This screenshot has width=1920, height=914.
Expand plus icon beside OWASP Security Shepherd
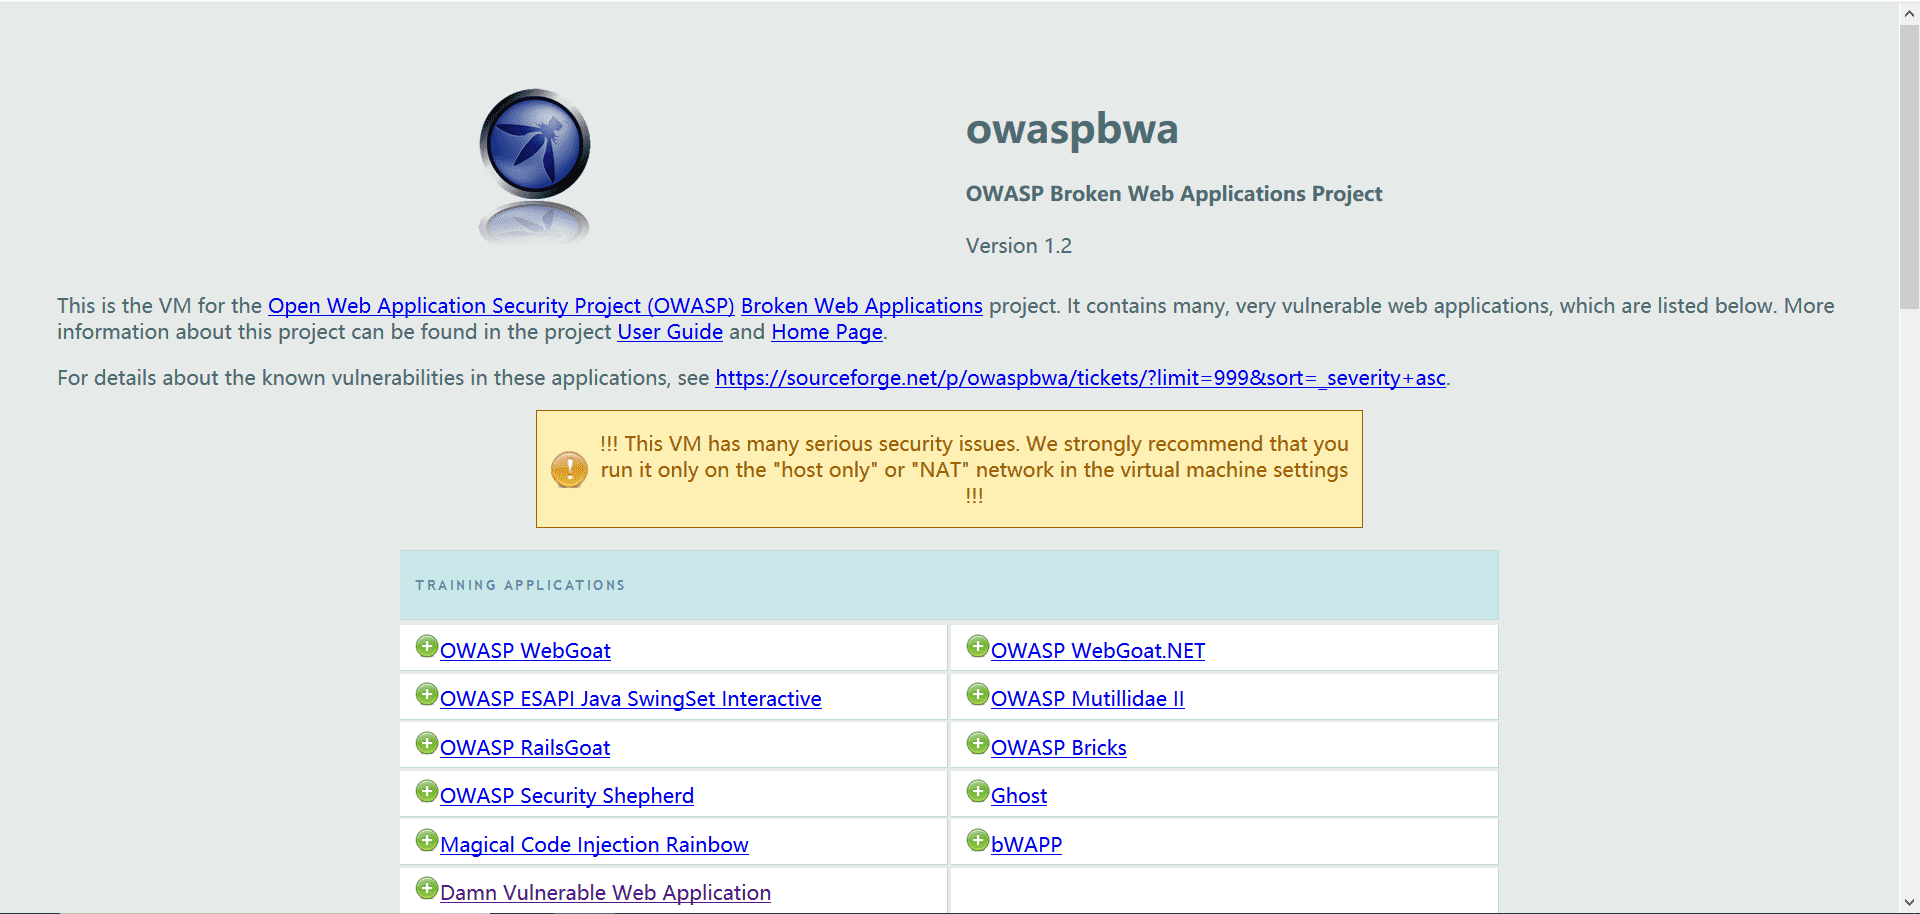click(427, 792)
